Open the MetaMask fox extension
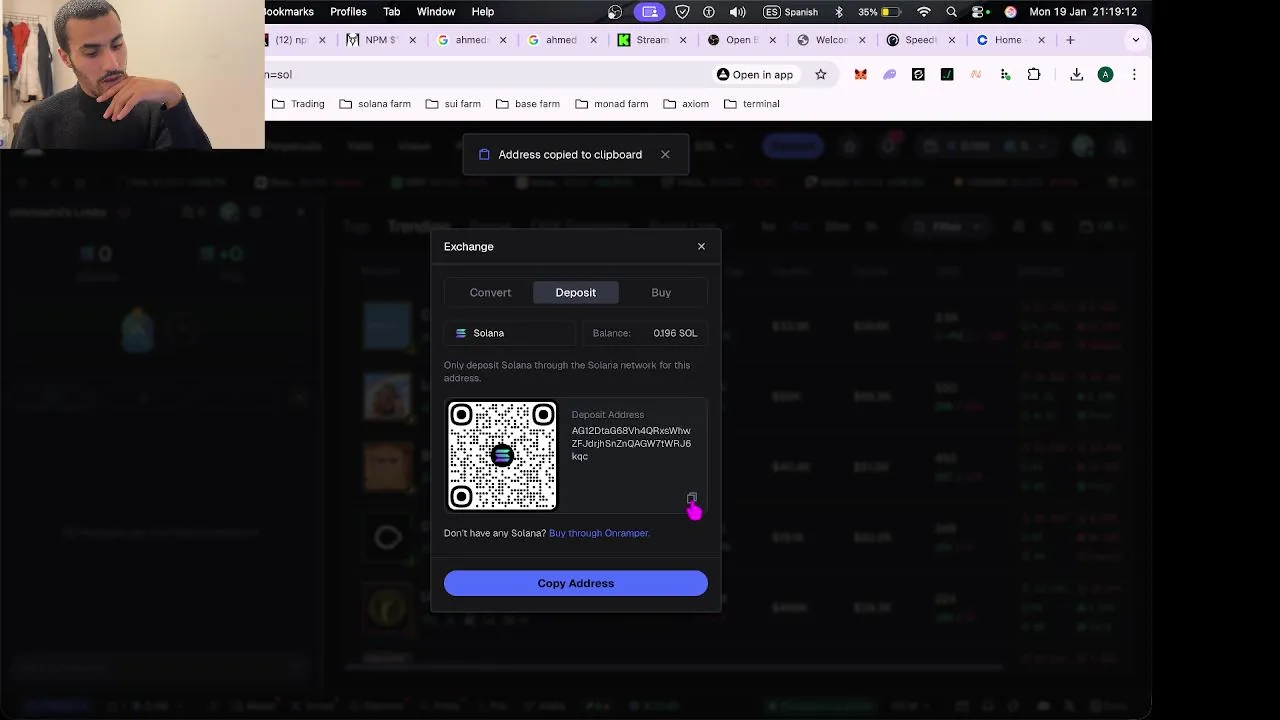The height and width of the screenshot is (720, 1280). tap(861, 74)
